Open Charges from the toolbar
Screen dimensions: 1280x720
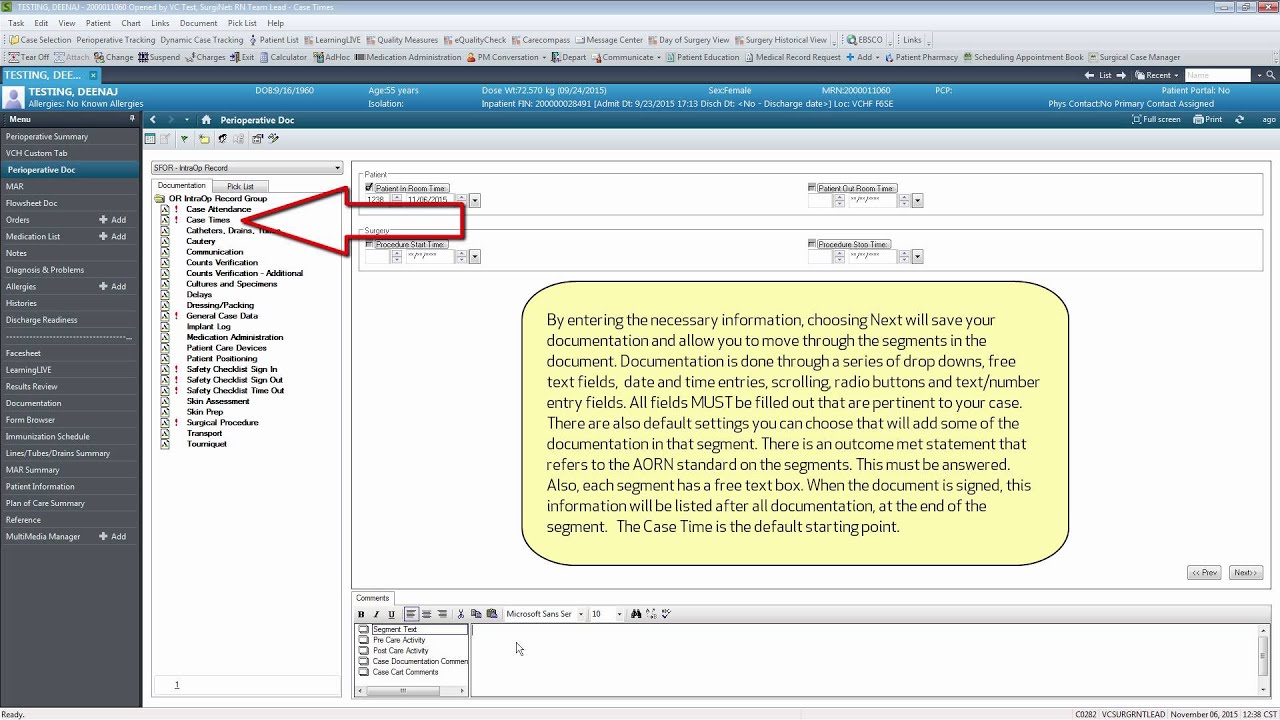[x=205, y=57]
